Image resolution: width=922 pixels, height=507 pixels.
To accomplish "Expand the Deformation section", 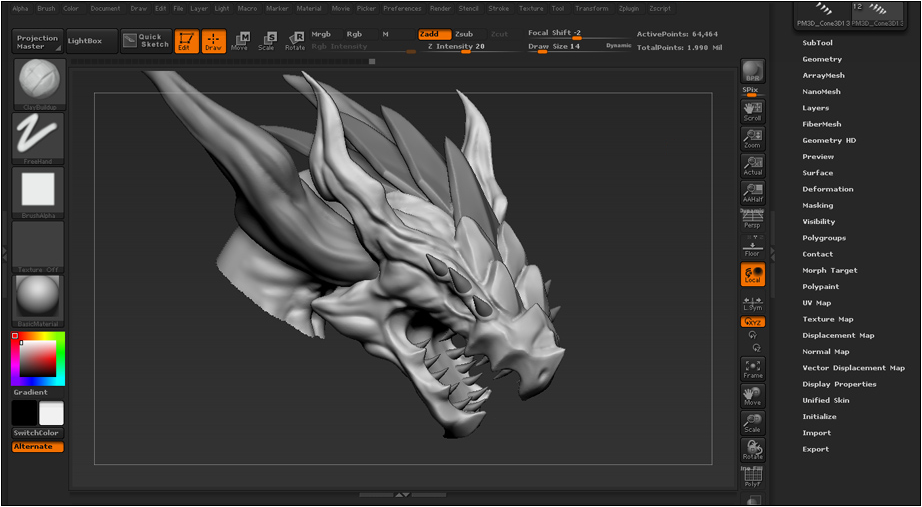I will (x=828, y=189).
